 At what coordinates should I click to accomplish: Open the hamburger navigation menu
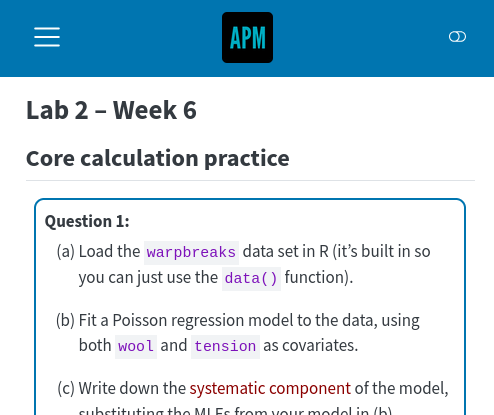[47, 37]
